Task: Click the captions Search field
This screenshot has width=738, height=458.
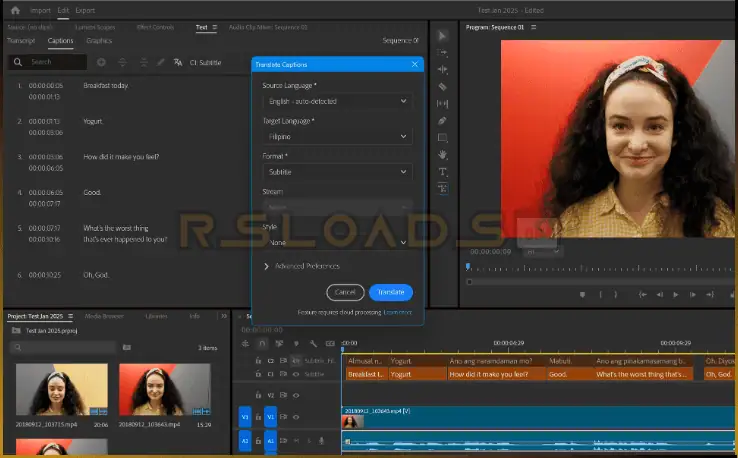Action: [48, 62]
